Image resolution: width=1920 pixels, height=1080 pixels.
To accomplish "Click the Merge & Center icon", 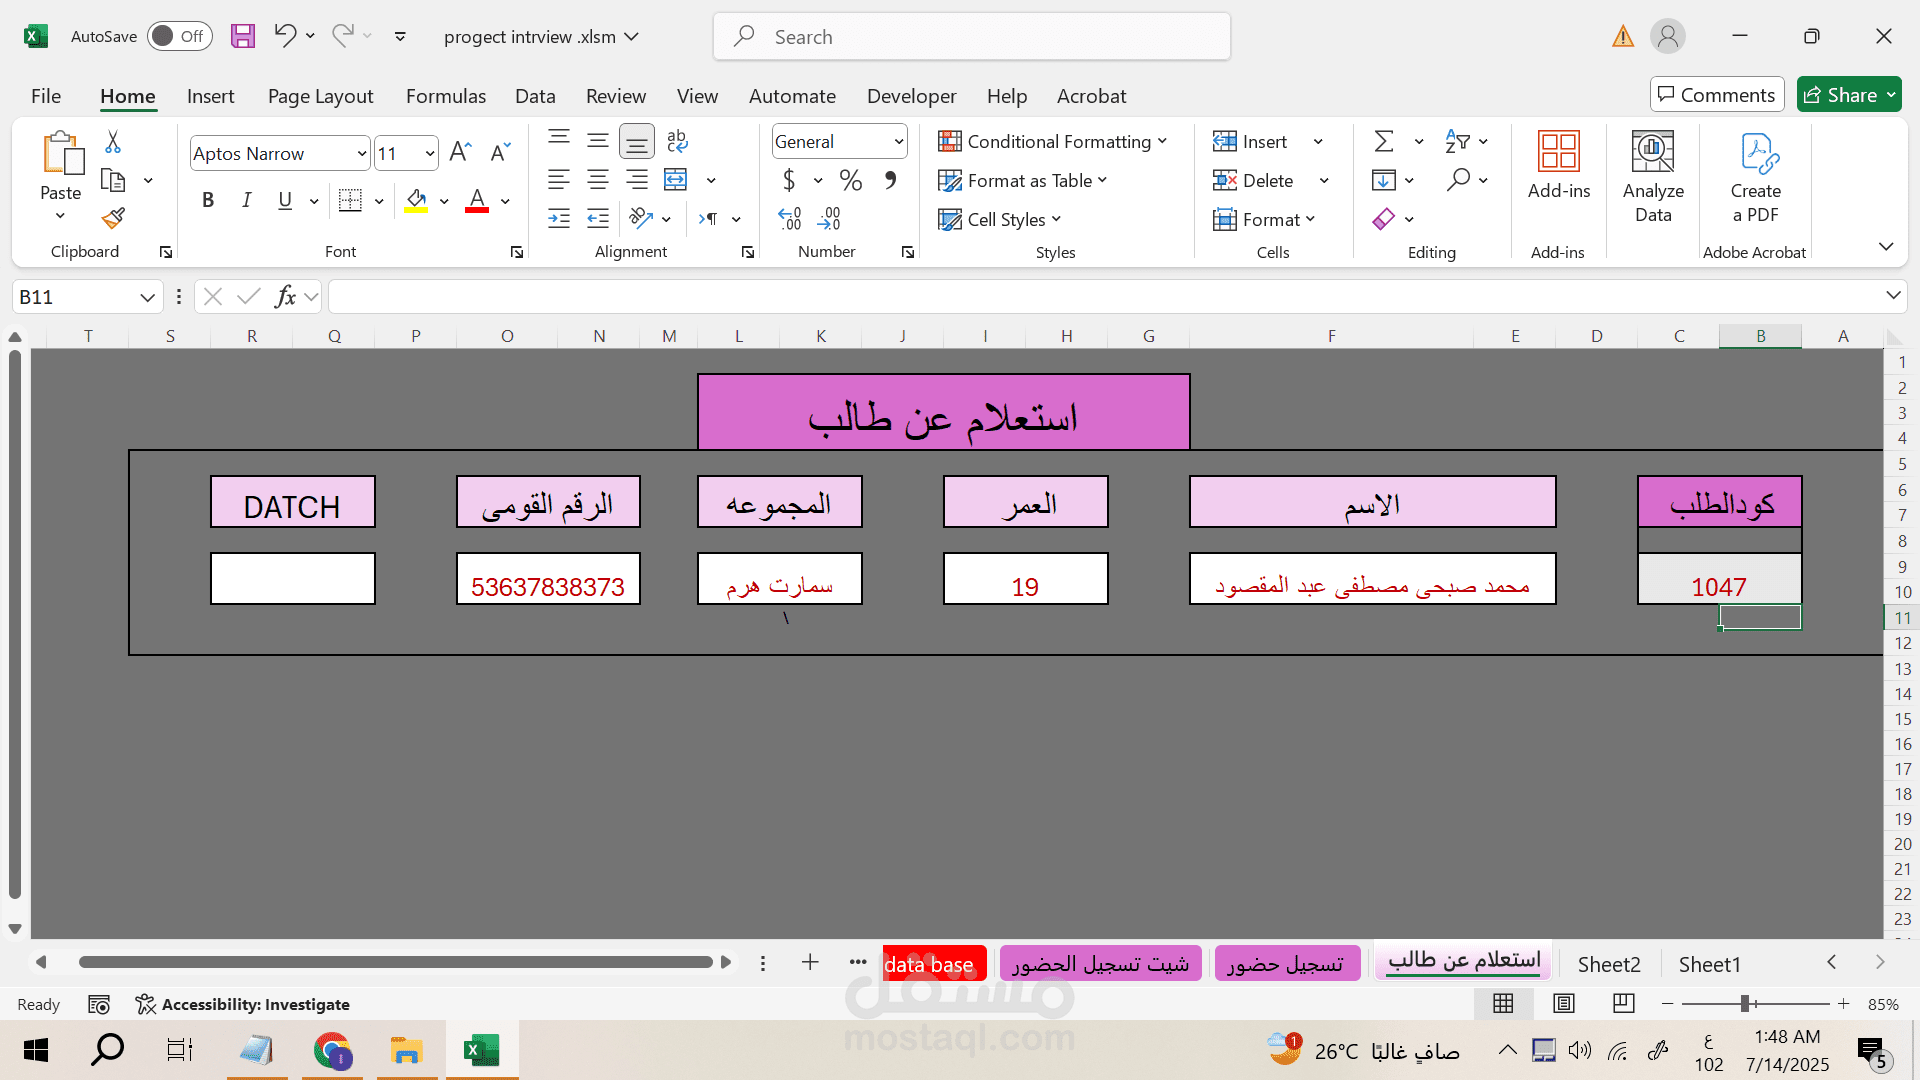I will pyautogui.click(x=676, y=180).
